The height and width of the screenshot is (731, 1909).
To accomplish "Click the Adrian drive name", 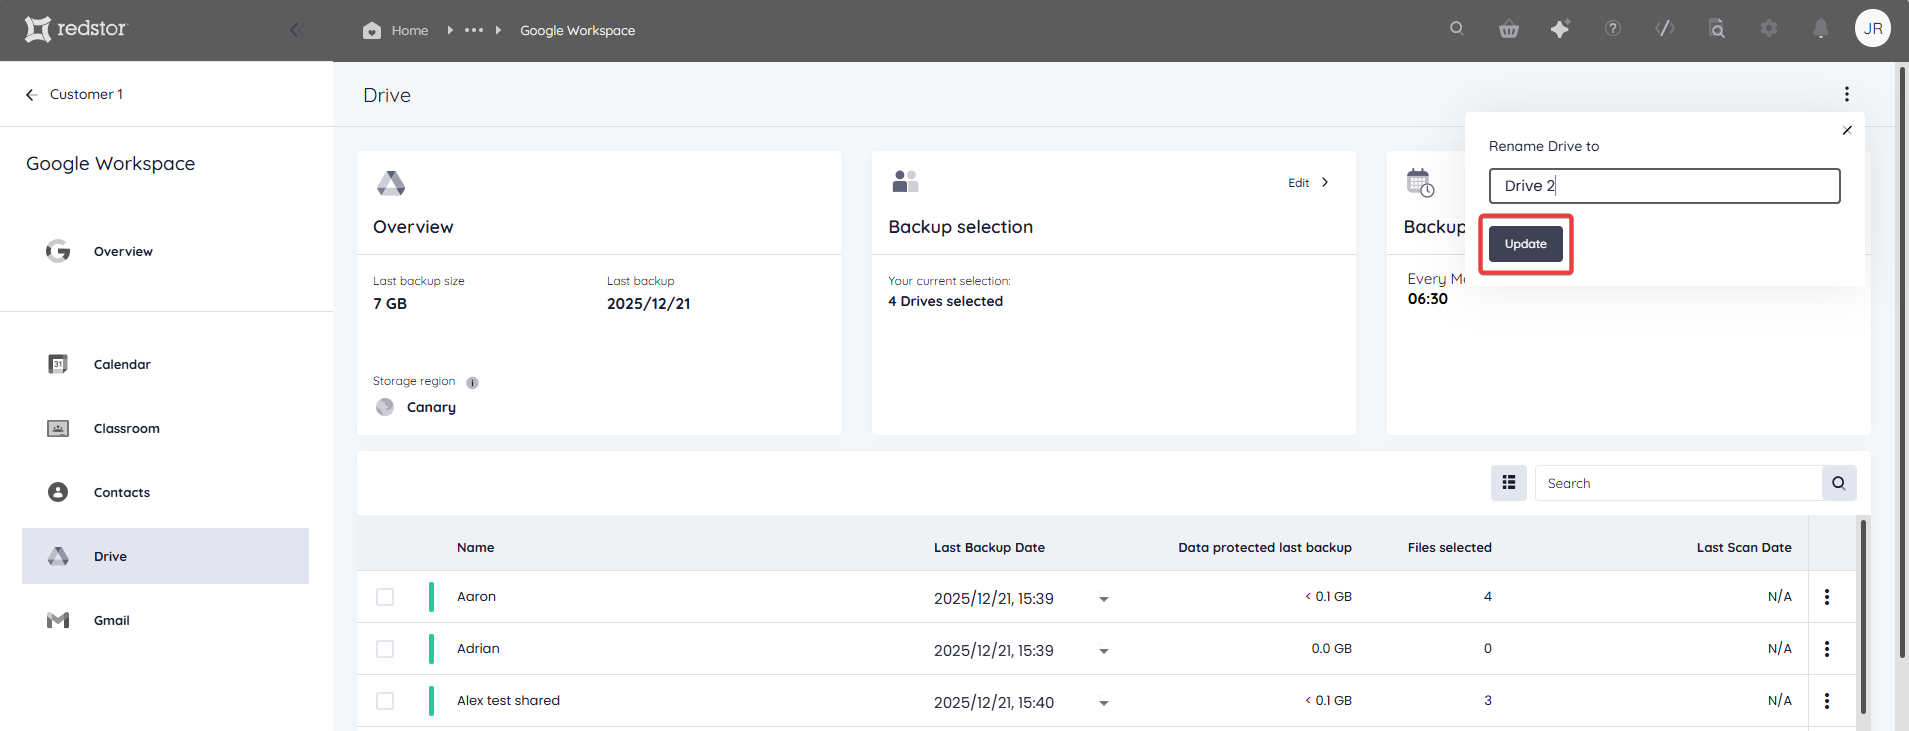I will click(478, 648).
